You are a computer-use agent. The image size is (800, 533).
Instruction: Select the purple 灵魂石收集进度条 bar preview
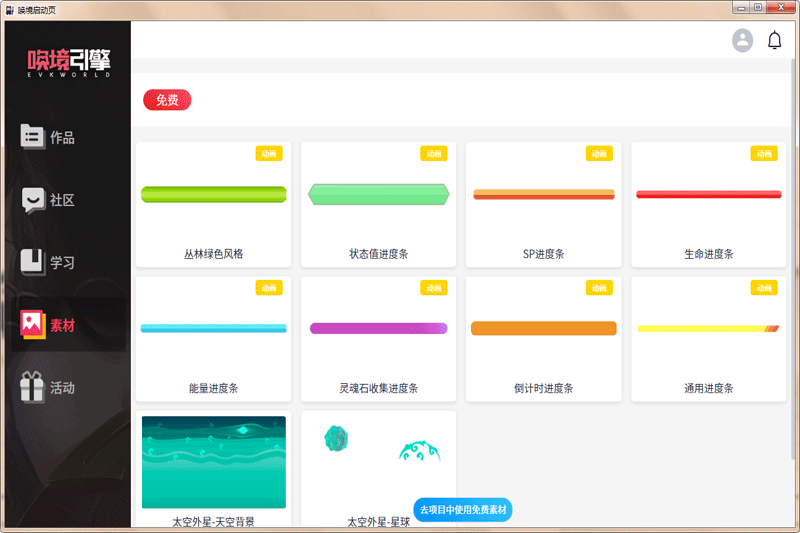click(379, 328)
